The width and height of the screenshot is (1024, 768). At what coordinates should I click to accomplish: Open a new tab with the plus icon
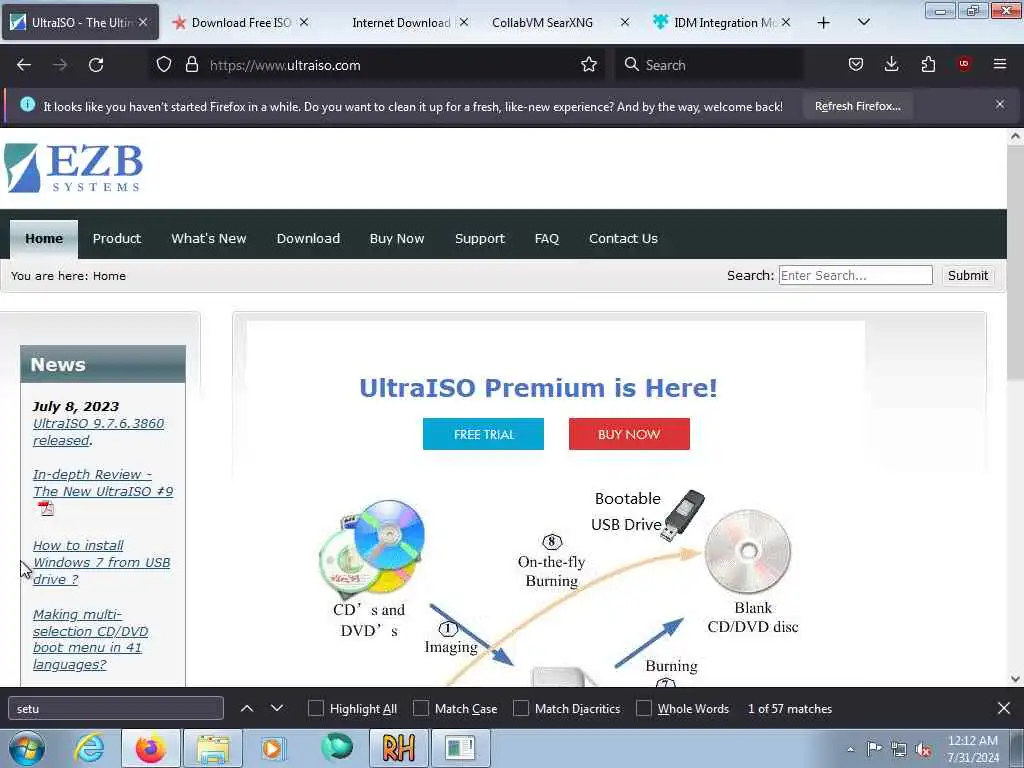(x=824, y=23)
